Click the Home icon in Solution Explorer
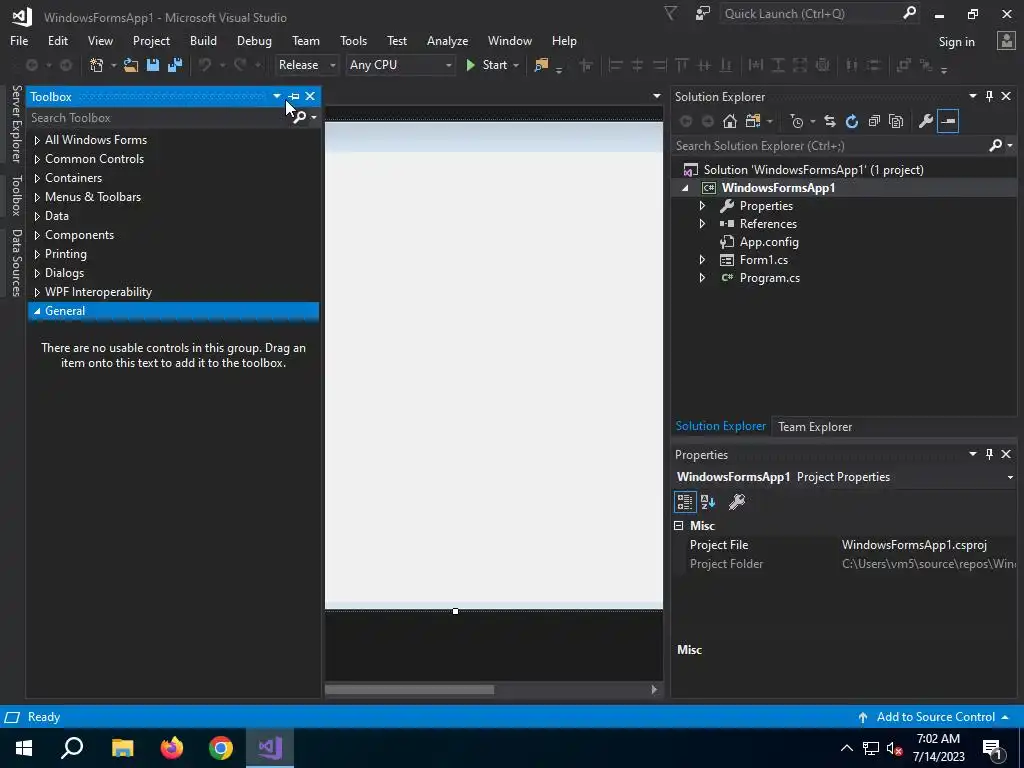The image size is (1024, 768). click(729, 121)
